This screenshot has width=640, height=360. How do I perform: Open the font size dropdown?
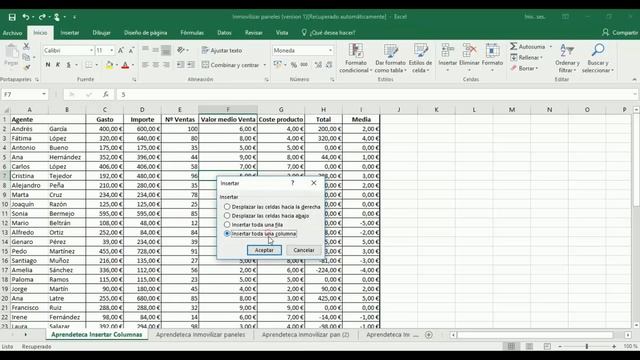pos(111,51)
